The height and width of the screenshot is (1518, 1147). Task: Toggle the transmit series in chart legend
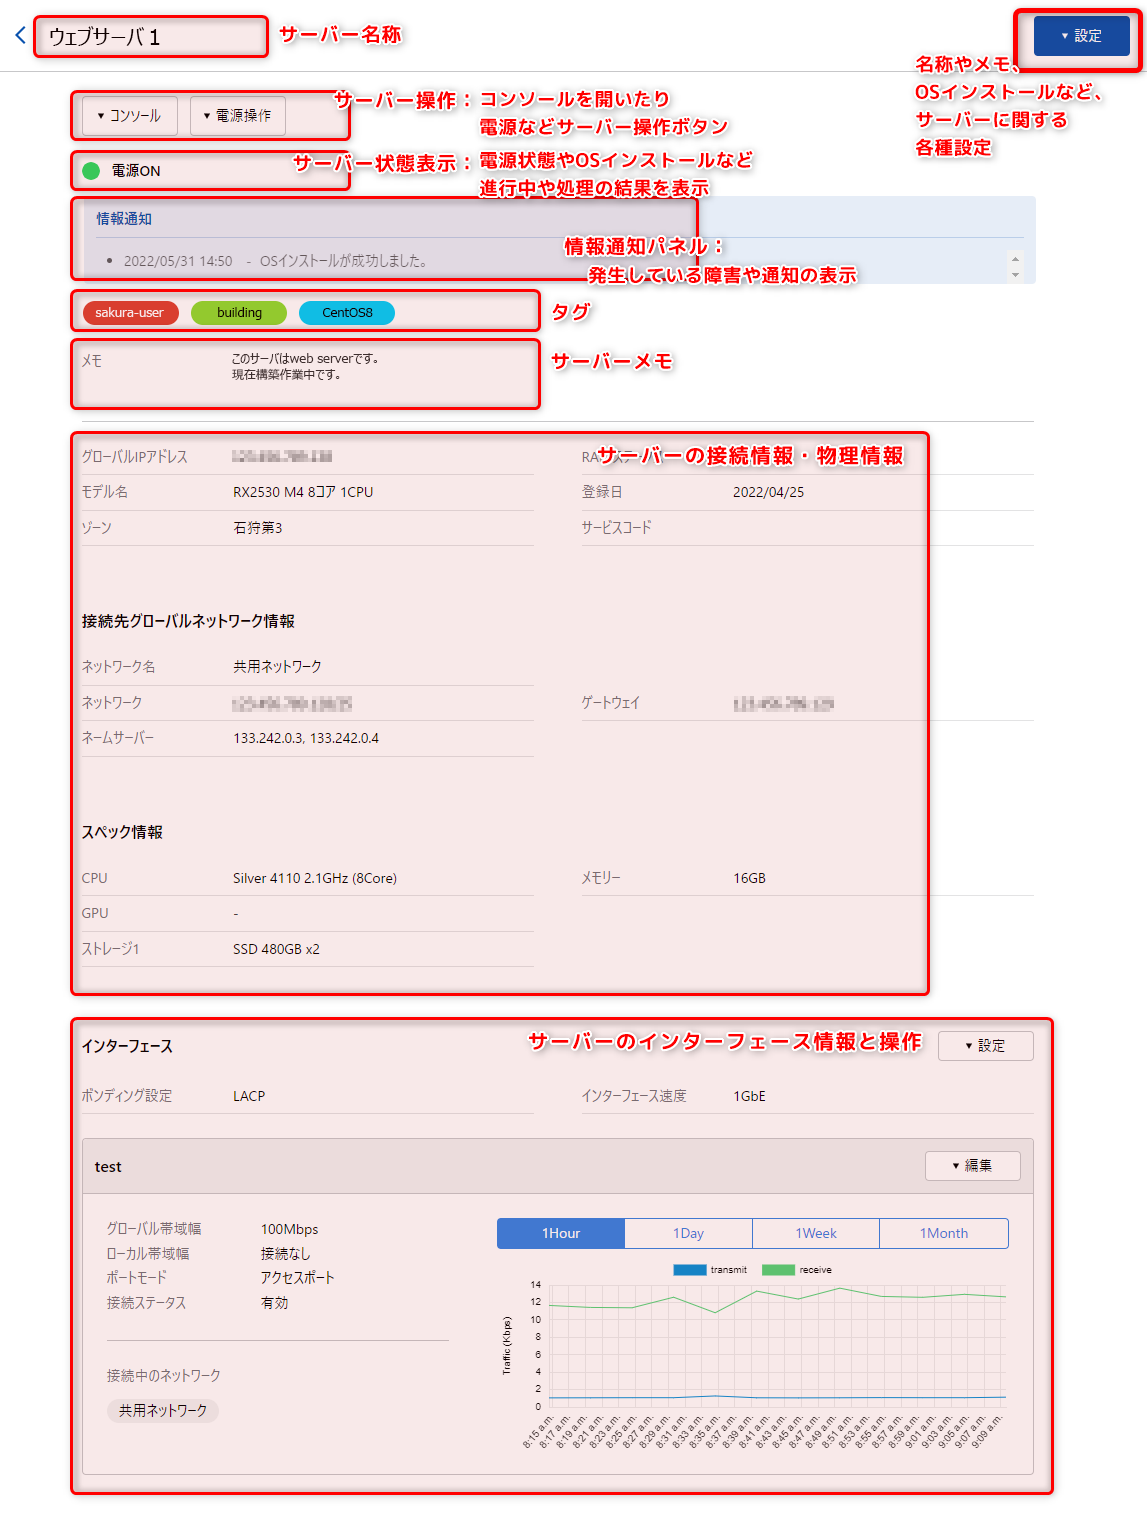point(710,1270)
